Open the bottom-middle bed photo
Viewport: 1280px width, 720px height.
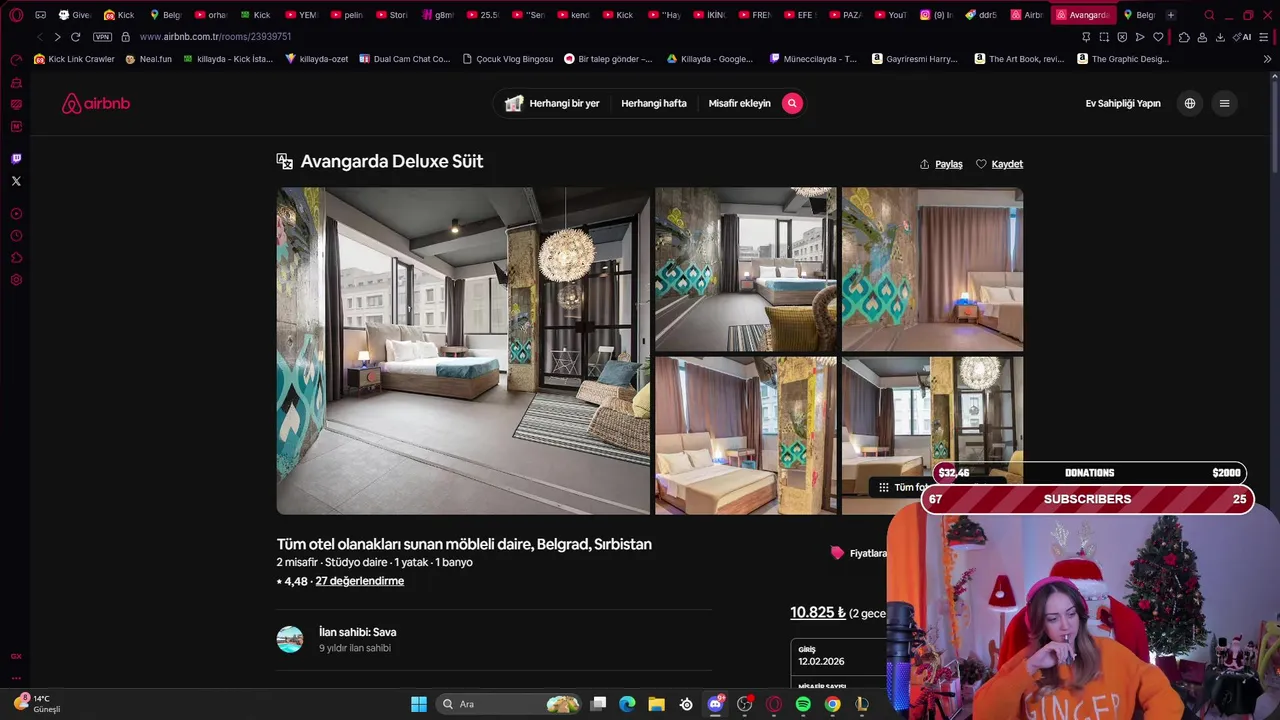[745, 436]
